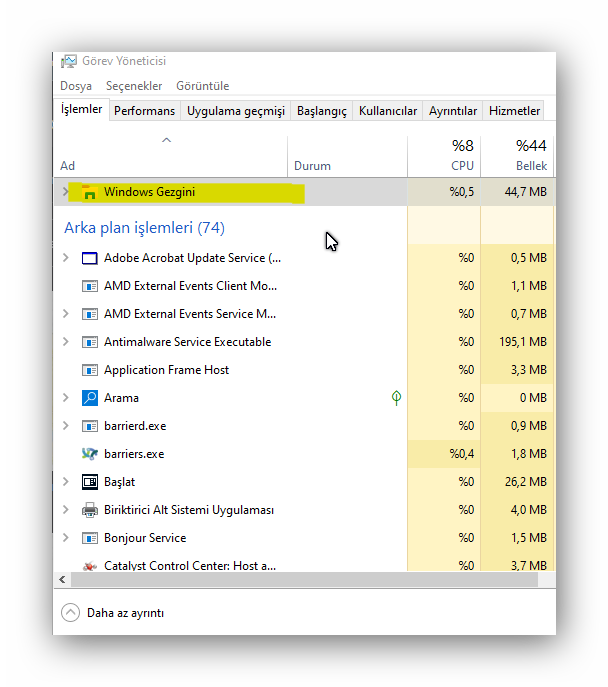Sort by the CPU column header
The image size is (608, 687).
pos(444,156)
